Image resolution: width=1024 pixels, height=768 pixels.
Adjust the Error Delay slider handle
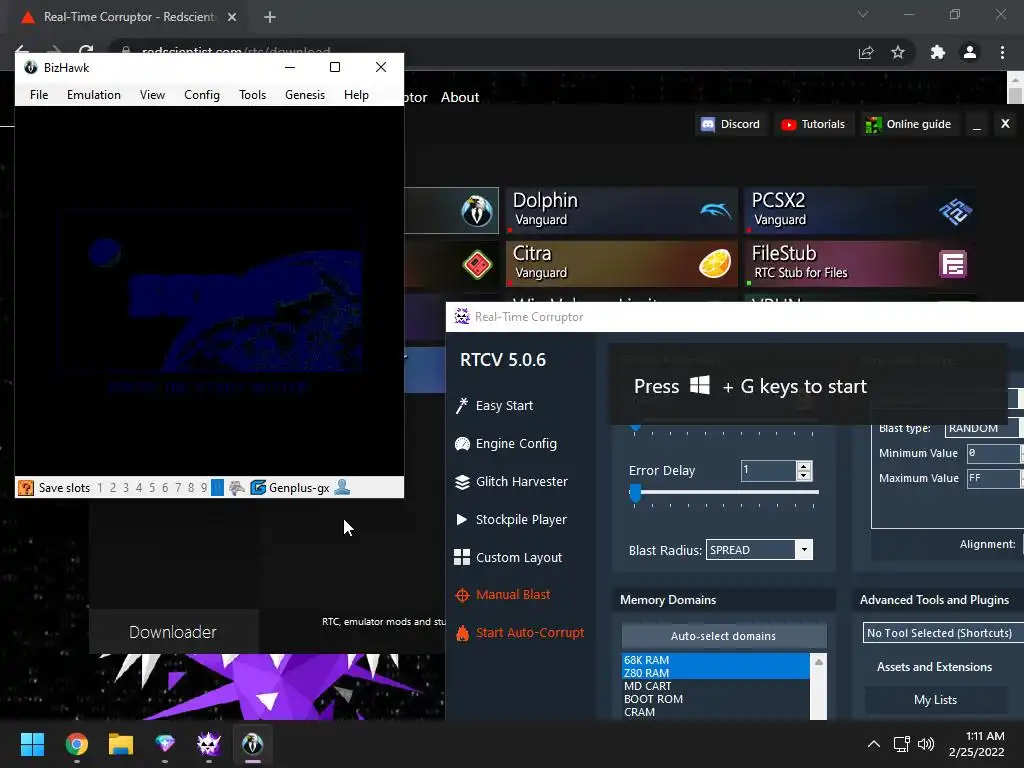(635, 493)
